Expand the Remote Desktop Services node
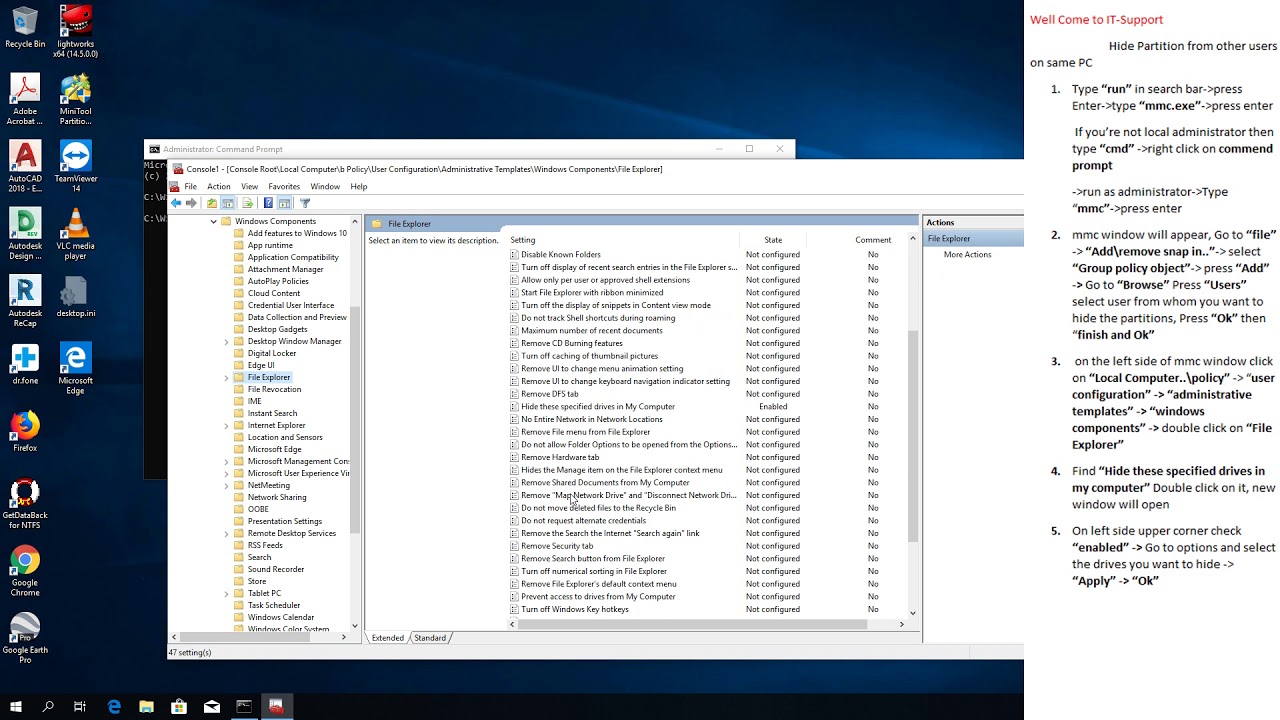 tap(226, 533)
